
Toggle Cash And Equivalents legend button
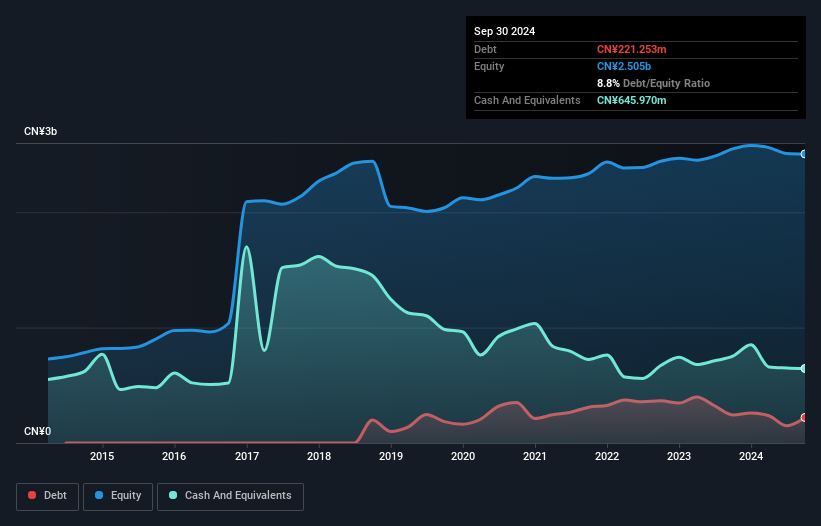pyautogui.click(x=230, y=496)
